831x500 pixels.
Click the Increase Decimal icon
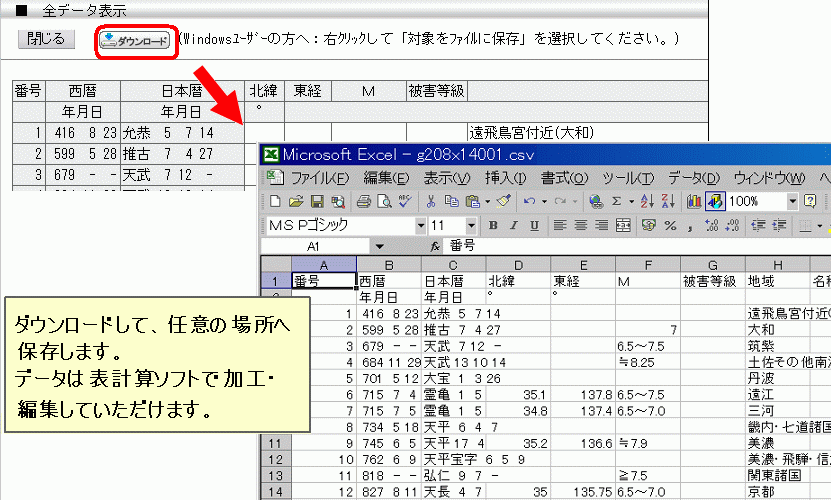tap(711, 225)
